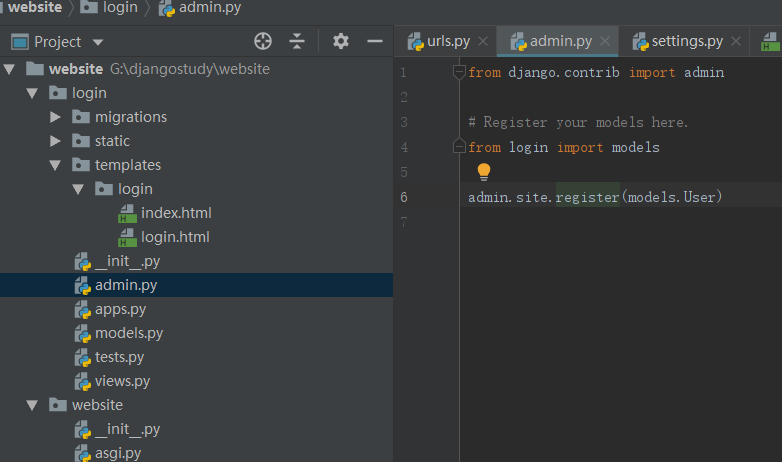782x462 pixels.
Task: Expand the migrations folder
Action: click(x=56, y=117)
